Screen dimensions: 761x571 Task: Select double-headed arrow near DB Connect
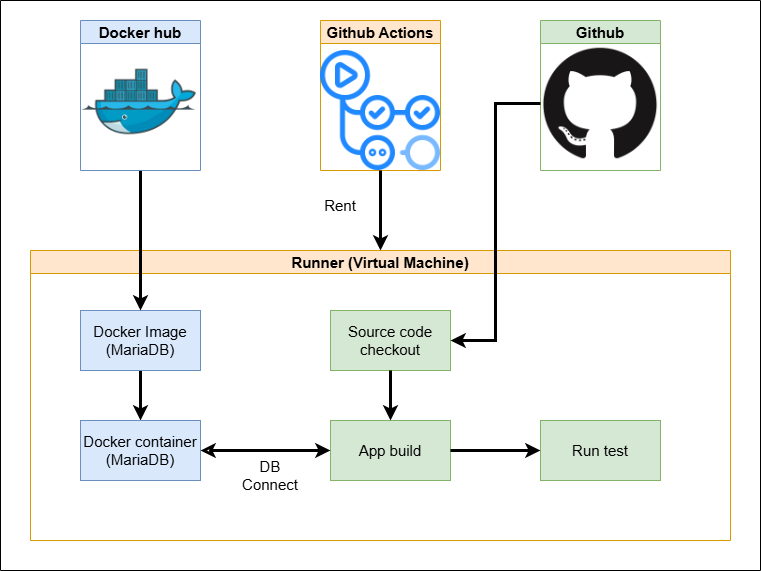[265, 451]
